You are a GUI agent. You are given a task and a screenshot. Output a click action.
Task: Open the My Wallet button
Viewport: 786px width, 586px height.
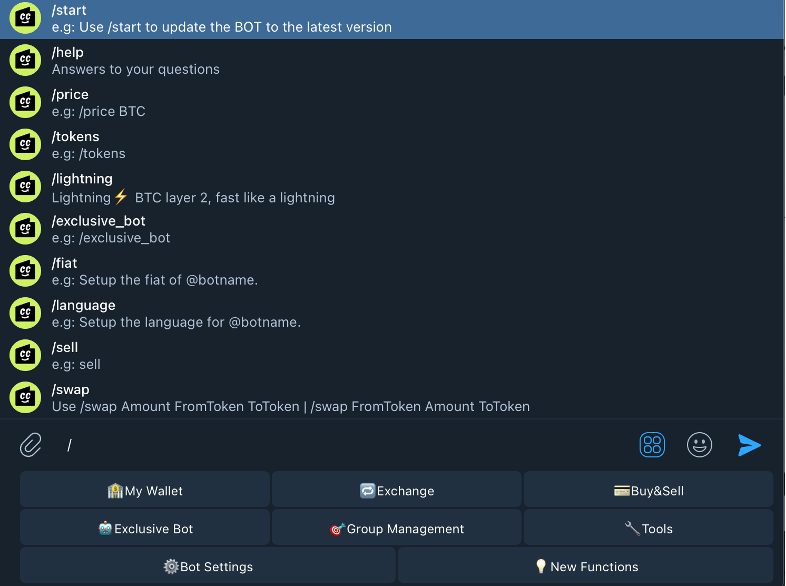[x=145, y=491]
